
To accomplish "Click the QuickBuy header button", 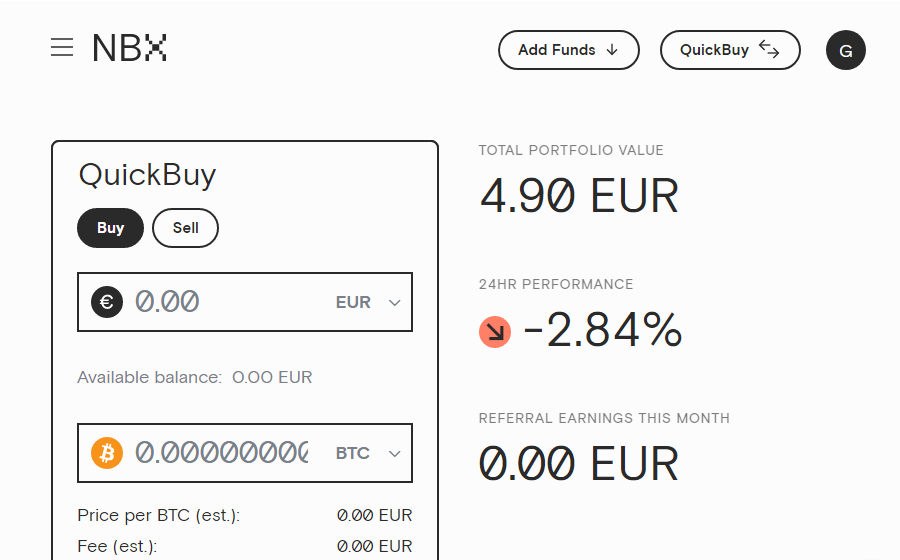I will pos(730,50).
